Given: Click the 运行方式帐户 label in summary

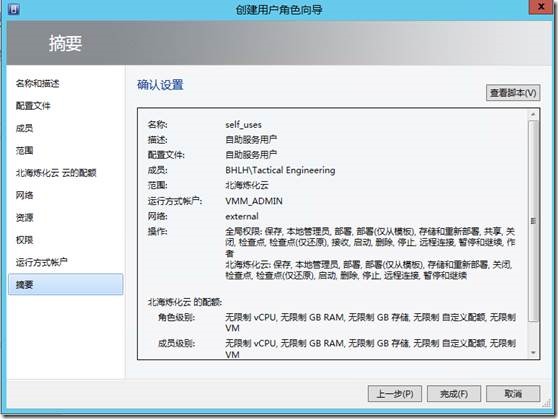Looking at the screenshot, I should [x=175, y=201].
